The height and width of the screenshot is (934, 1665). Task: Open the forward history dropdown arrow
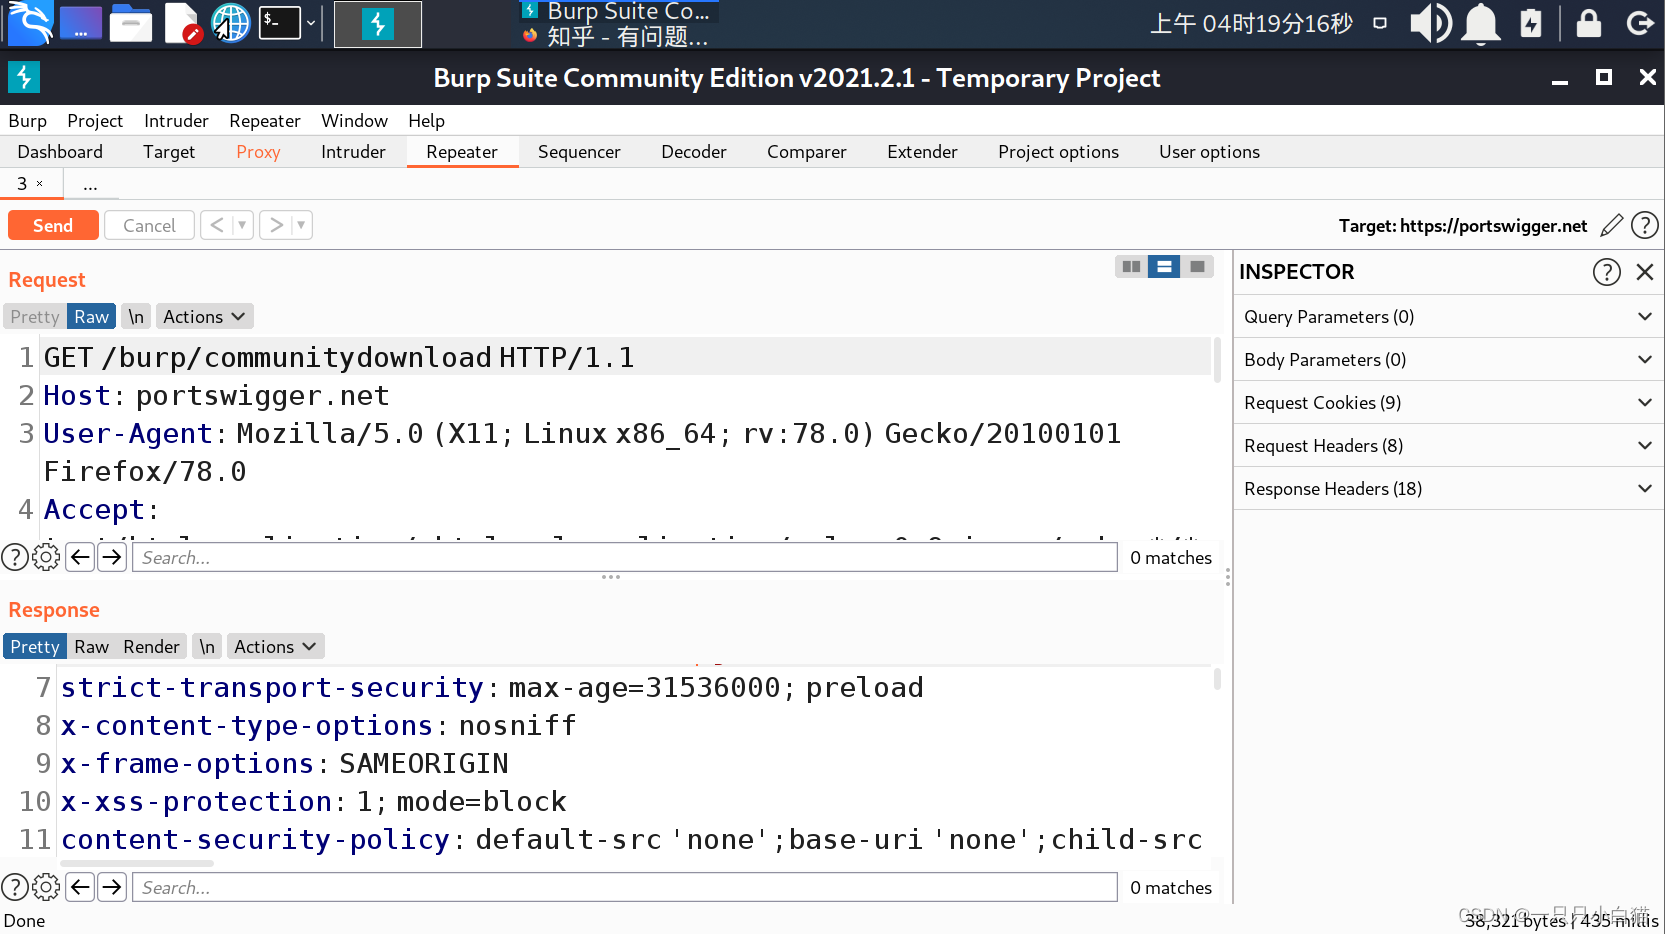click(x=301, y=225)
